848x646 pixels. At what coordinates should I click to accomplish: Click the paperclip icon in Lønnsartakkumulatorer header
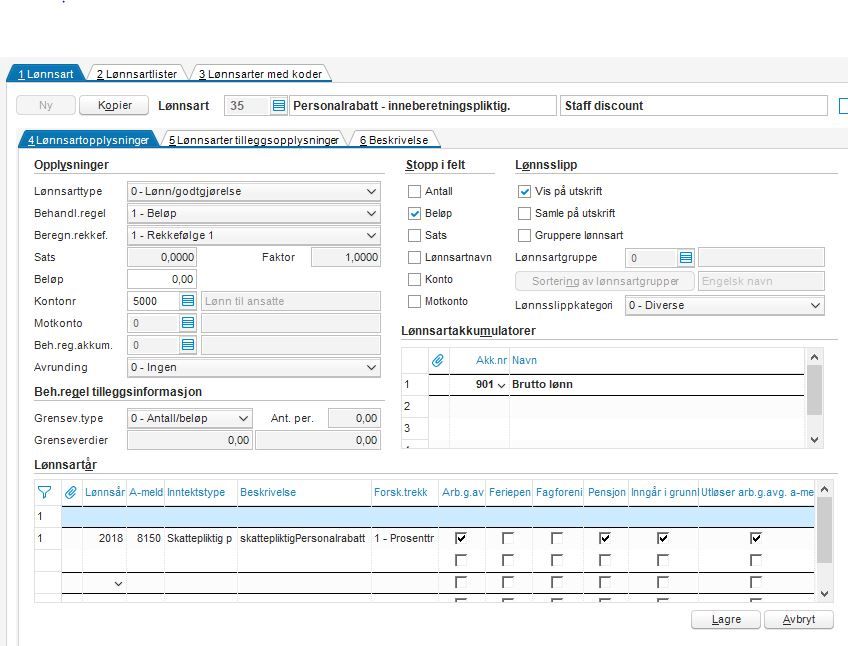[438, 360]
